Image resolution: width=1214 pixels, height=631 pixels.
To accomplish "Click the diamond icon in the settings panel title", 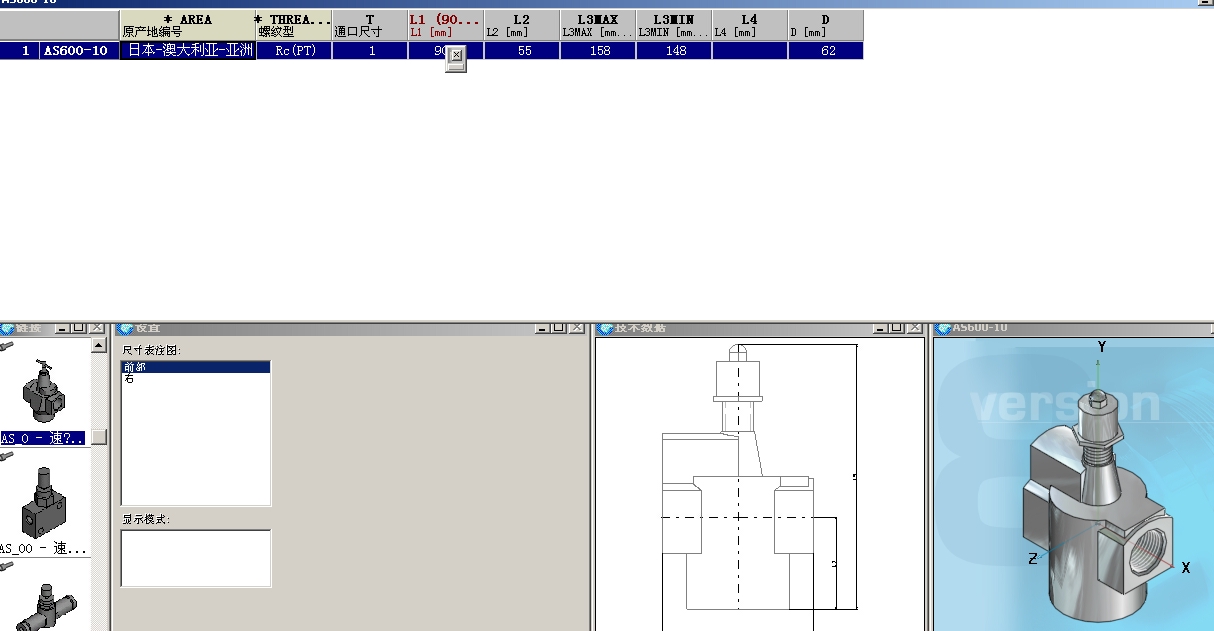I will click(126, 328).
